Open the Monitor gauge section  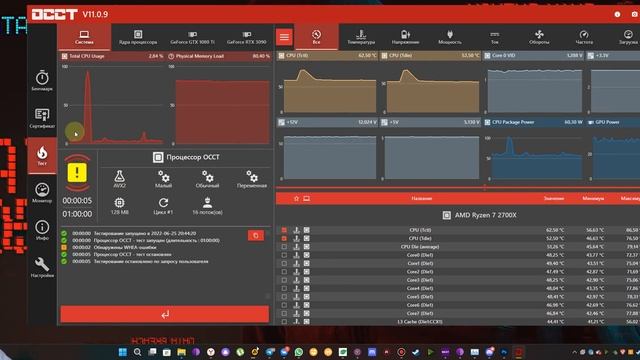pos(42,193)
